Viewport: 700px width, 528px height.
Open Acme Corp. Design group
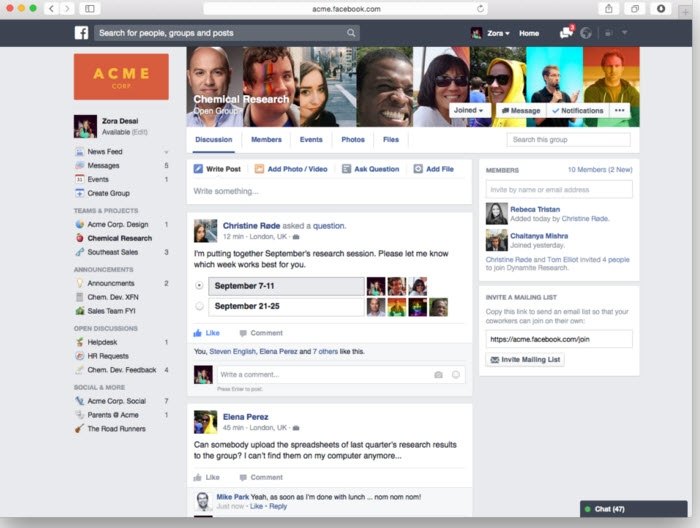[118, 225]
